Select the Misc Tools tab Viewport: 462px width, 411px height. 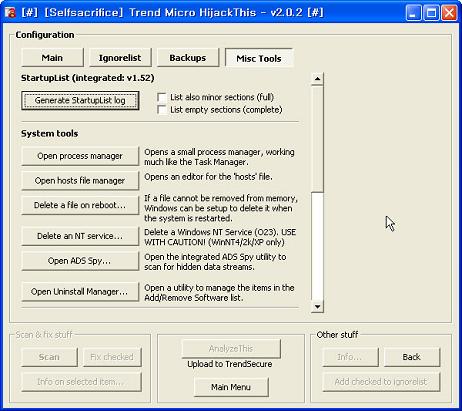(259, 58)
